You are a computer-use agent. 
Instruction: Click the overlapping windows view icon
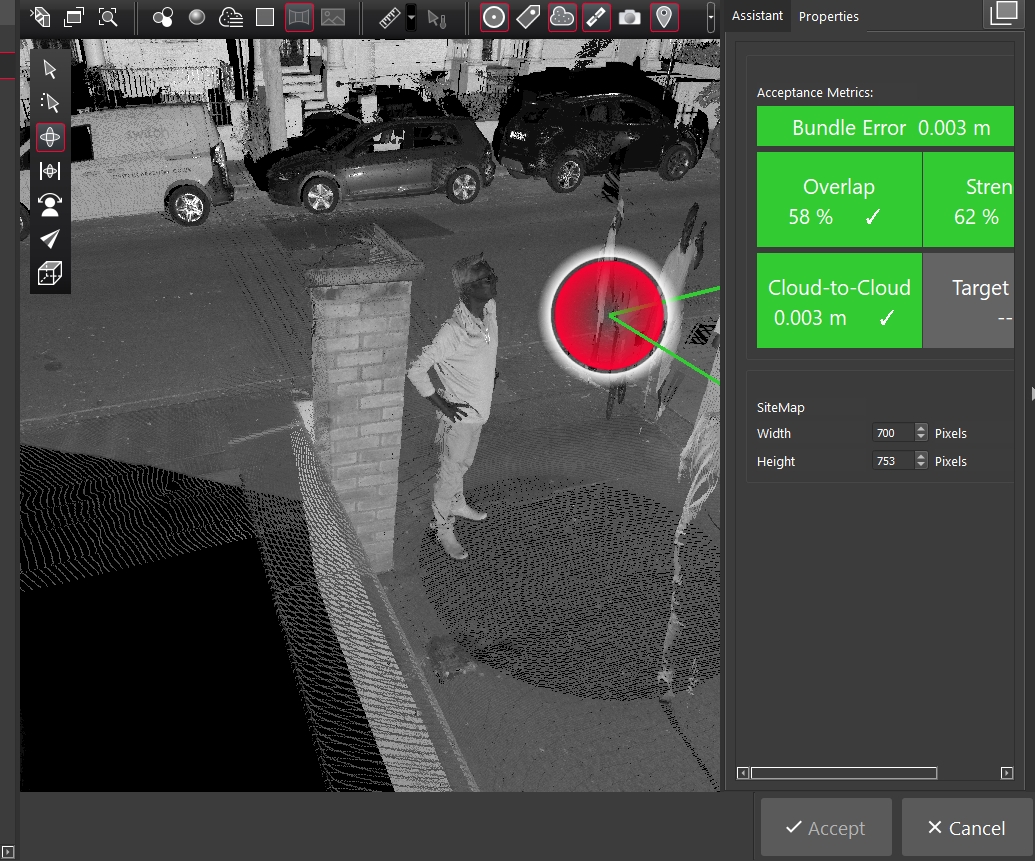click(74, 17)
